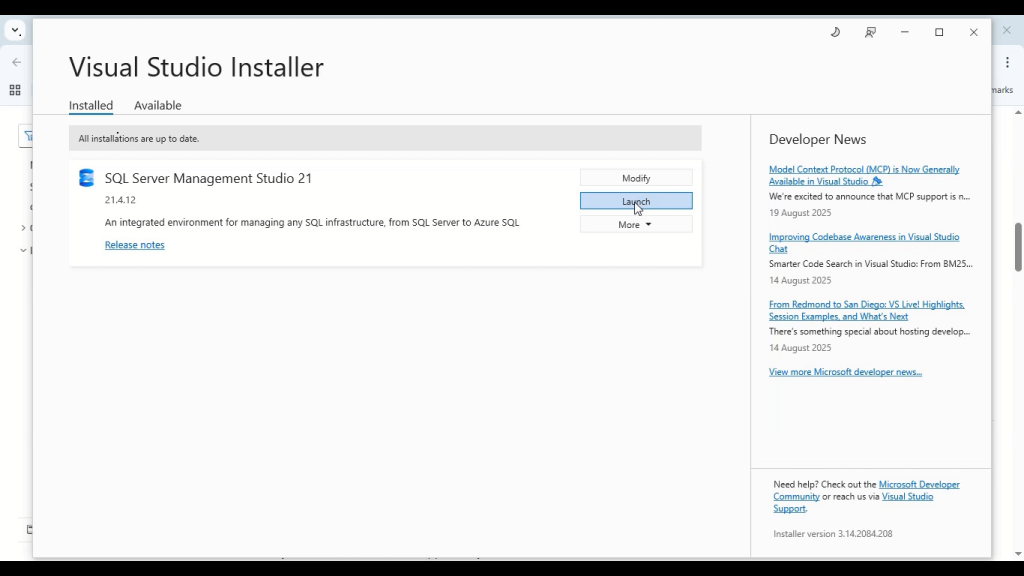Open the apps grid icon in the browser

(14, 90)
